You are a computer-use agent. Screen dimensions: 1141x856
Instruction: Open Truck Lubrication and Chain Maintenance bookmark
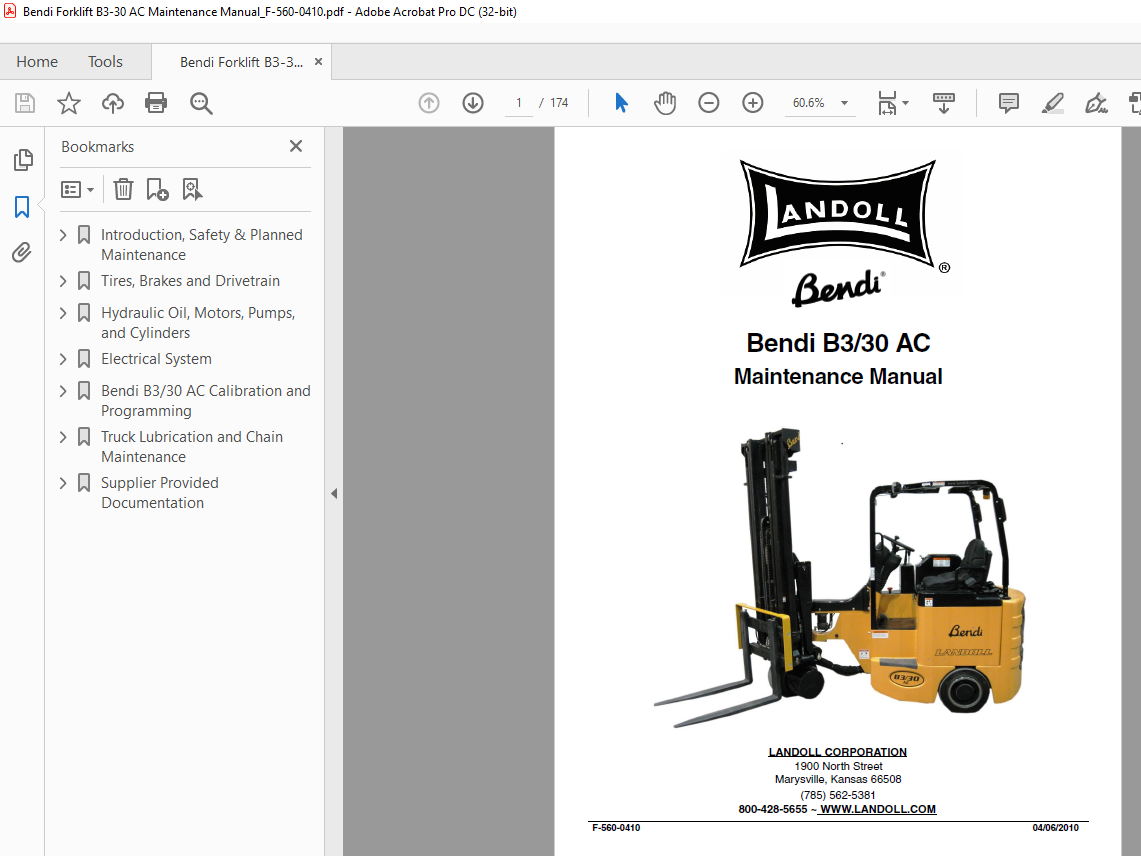pos(192,446)
